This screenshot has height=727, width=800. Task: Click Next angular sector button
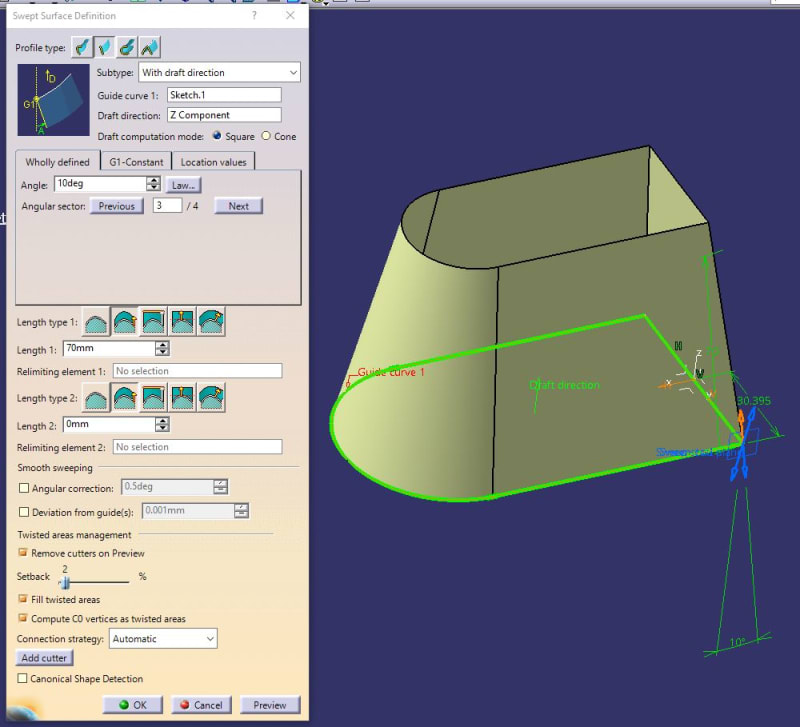238,206
